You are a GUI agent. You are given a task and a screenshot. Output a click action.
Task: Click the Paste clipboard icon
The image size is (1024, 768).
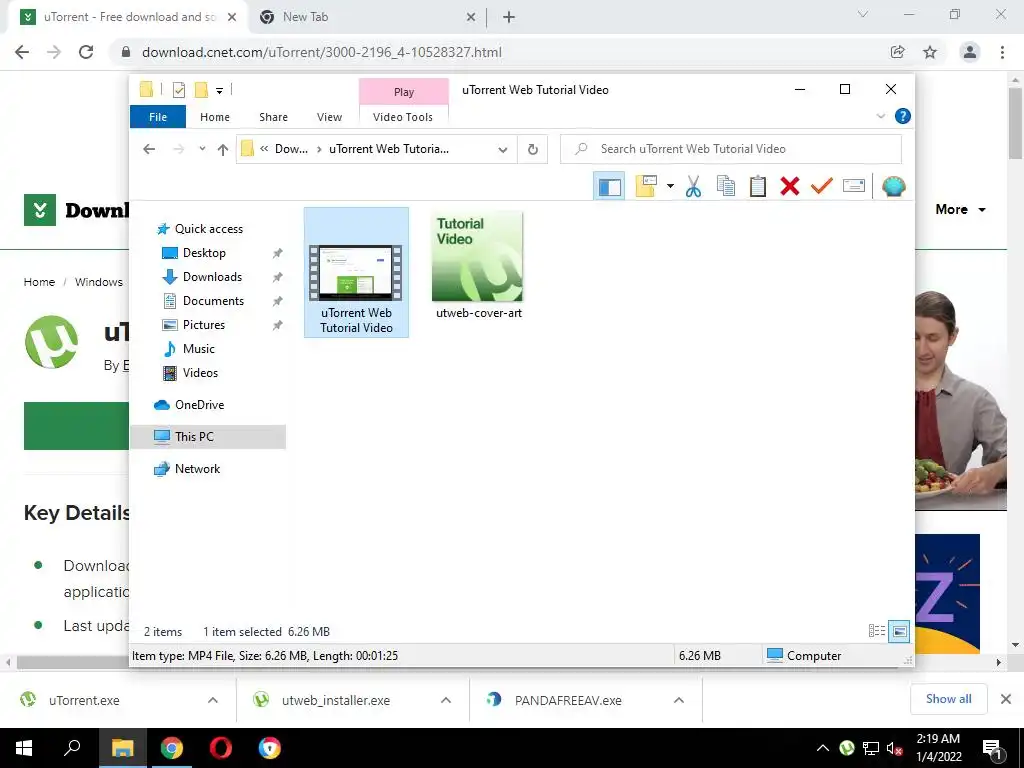click(758, 187)
